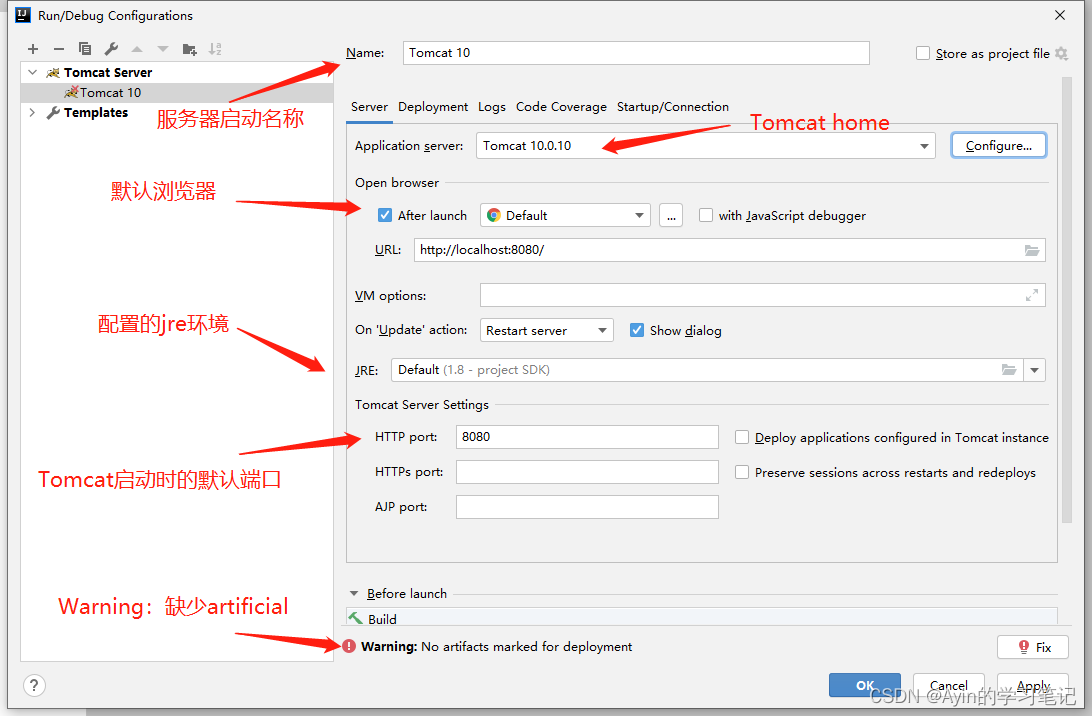This screenshot has width=1092, height=716.
Task: Open JRE dropdown arrow
Action: coord(1034,370)
